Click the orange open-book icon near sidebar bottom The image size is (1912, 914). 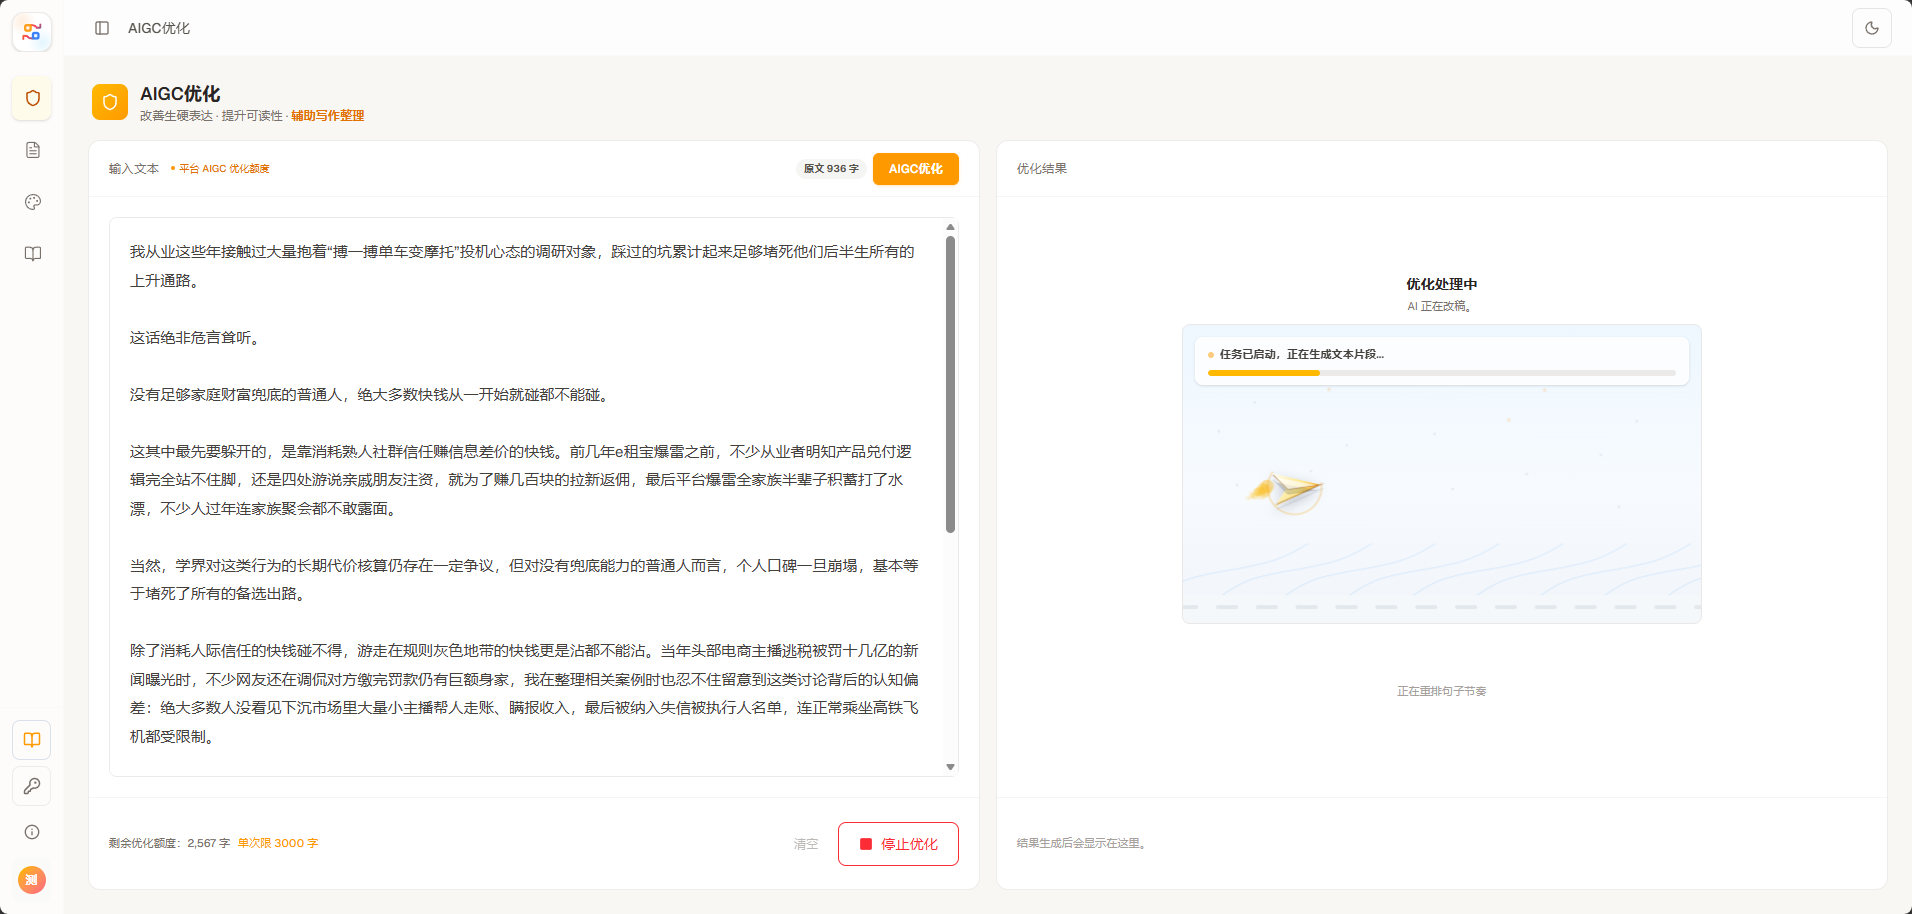(32, 740)
